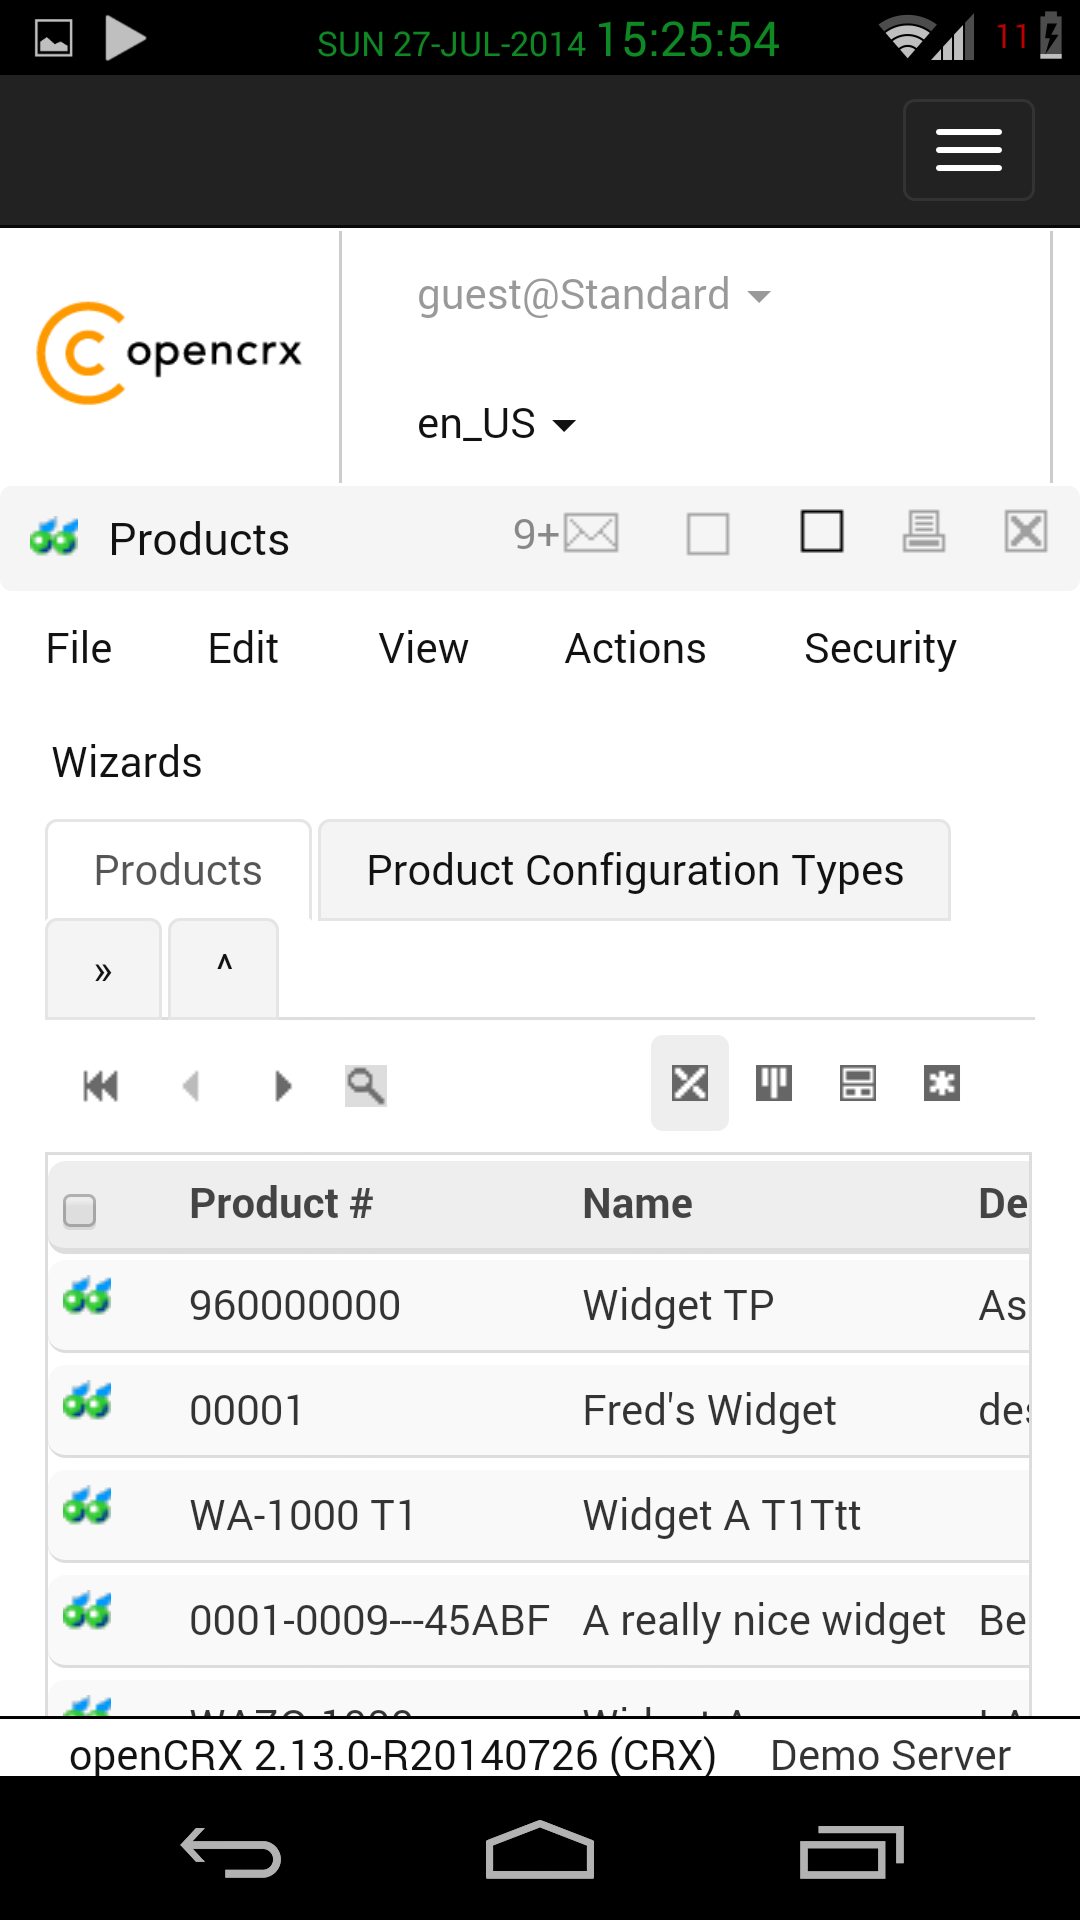Switch to Product Configuration Types tab
The width and height of the screenshot is (1080, 1920).
point(635,870)
